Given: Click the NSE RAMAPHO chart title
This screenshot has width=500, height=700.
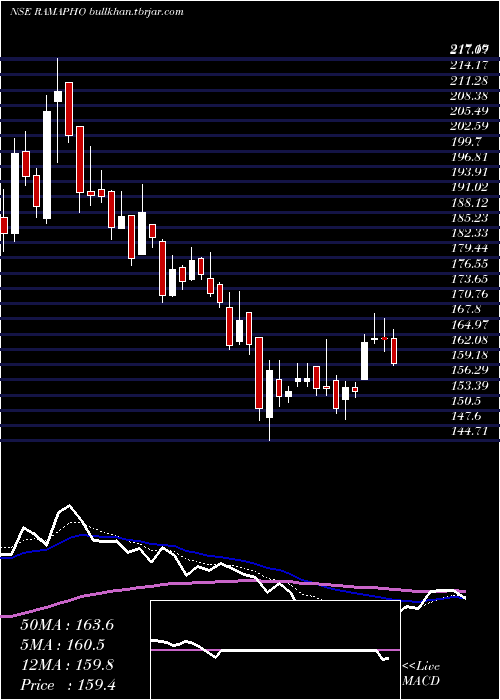Looking at the screenshot, I should pos(97,12).
